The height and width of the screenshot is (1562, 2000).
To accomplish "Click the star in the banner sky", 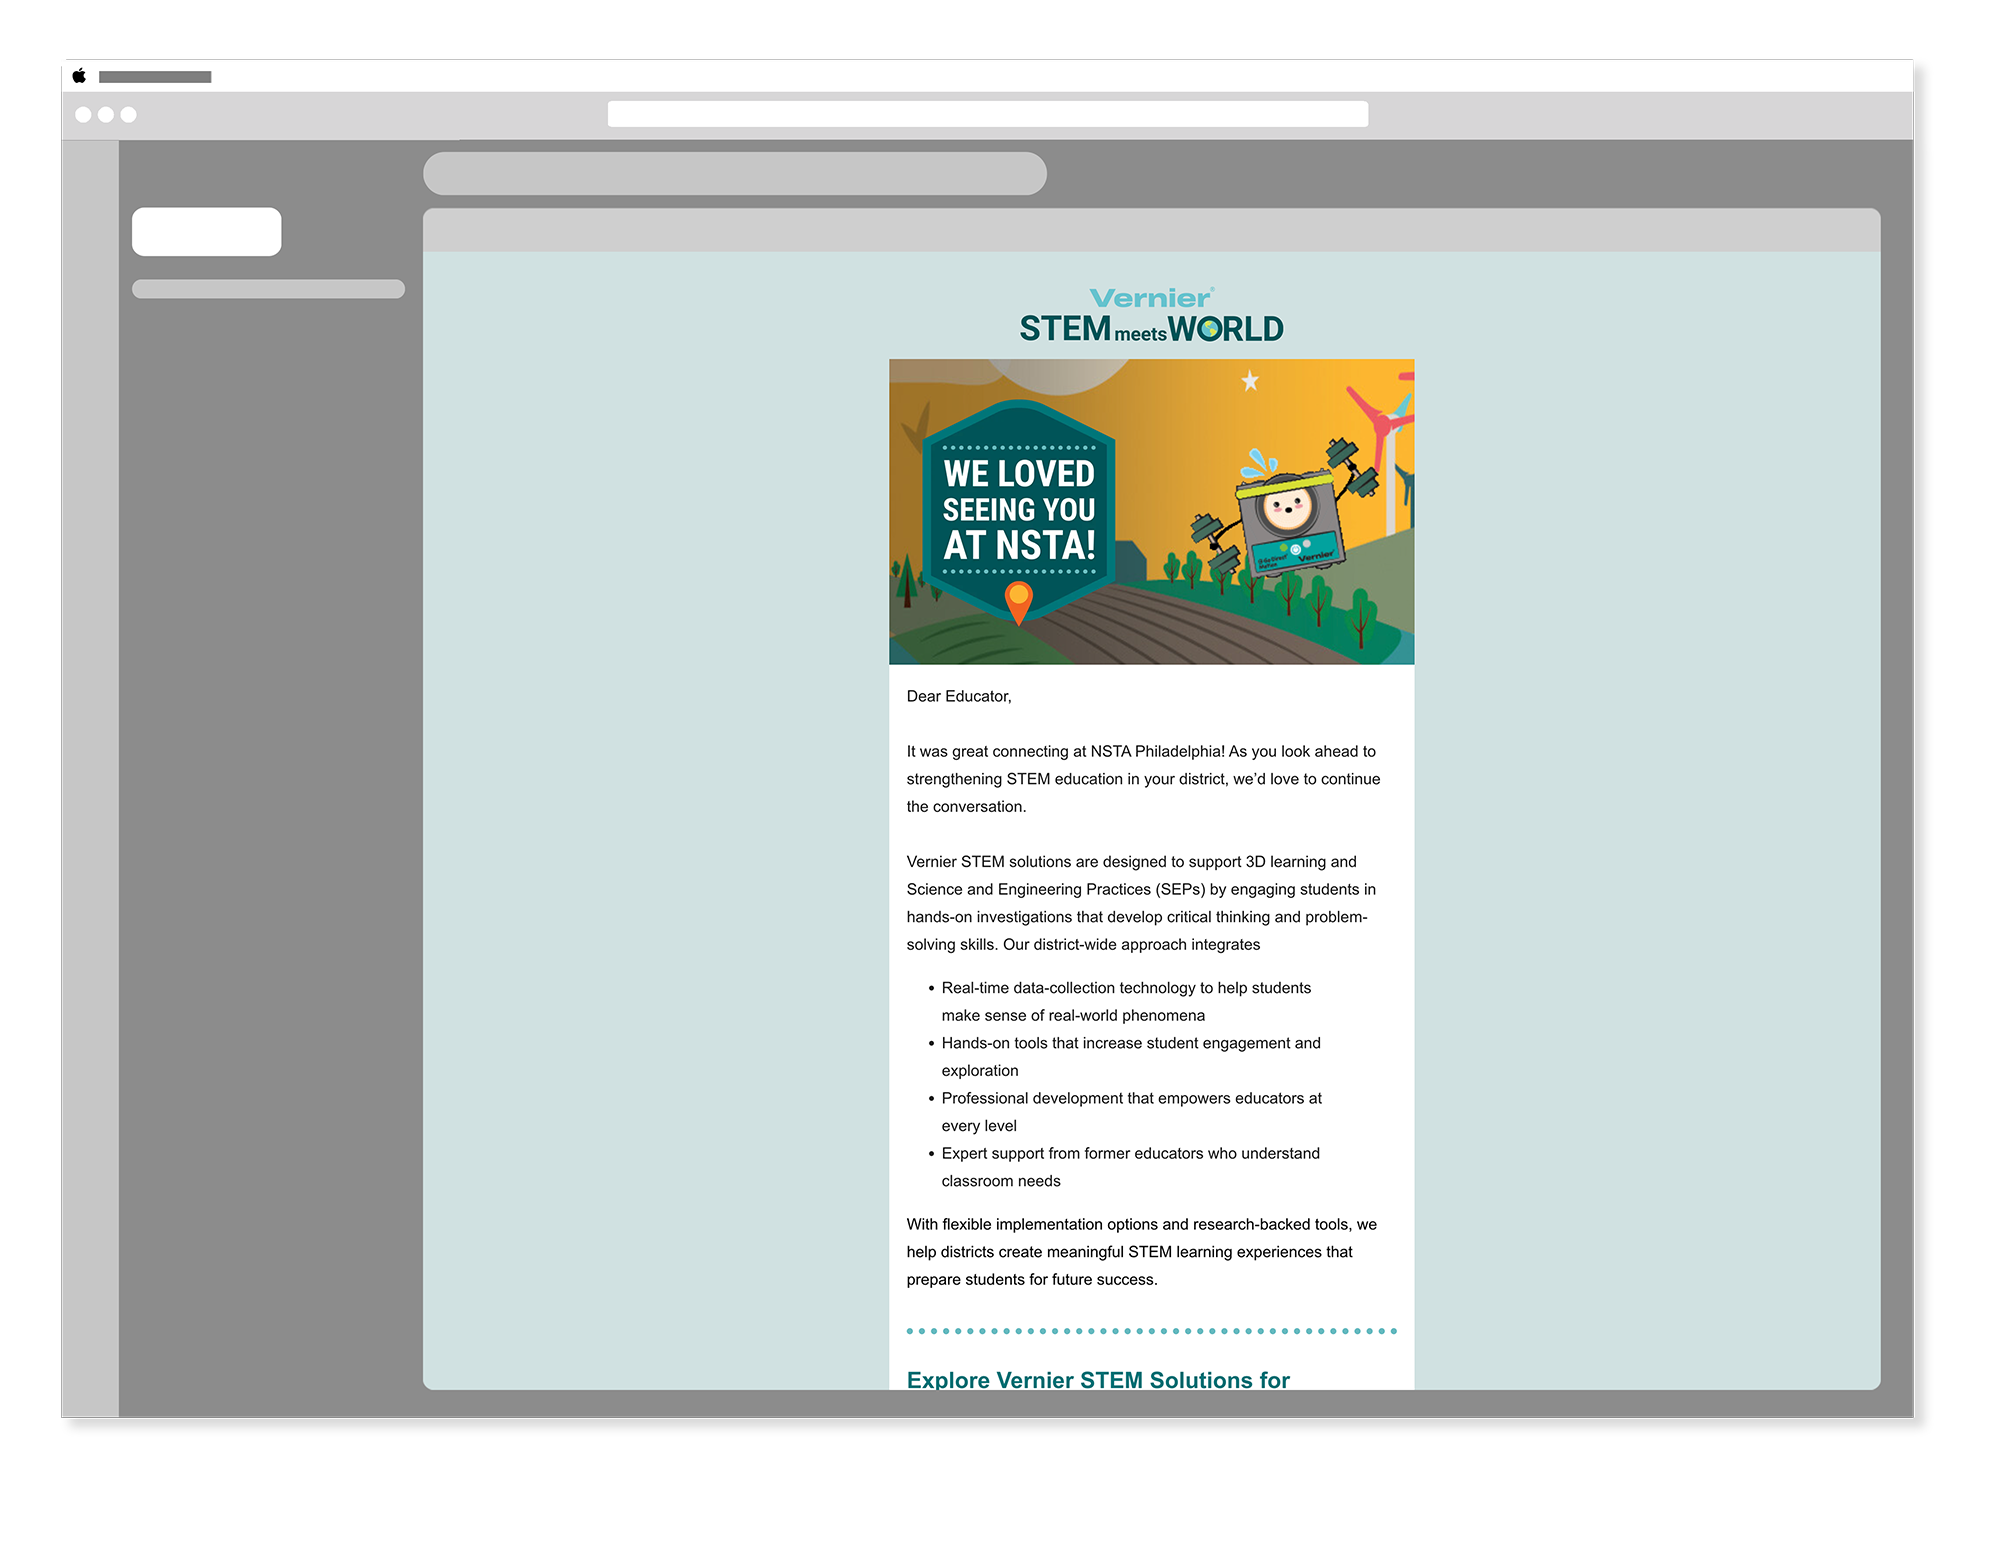I will coord(1250,381).
